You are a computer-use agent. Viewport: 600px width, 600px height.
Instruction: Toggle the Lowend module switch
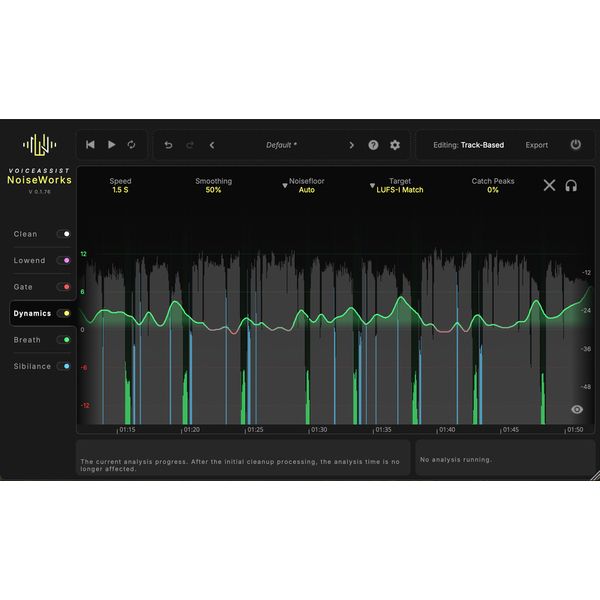pos(64,260)
